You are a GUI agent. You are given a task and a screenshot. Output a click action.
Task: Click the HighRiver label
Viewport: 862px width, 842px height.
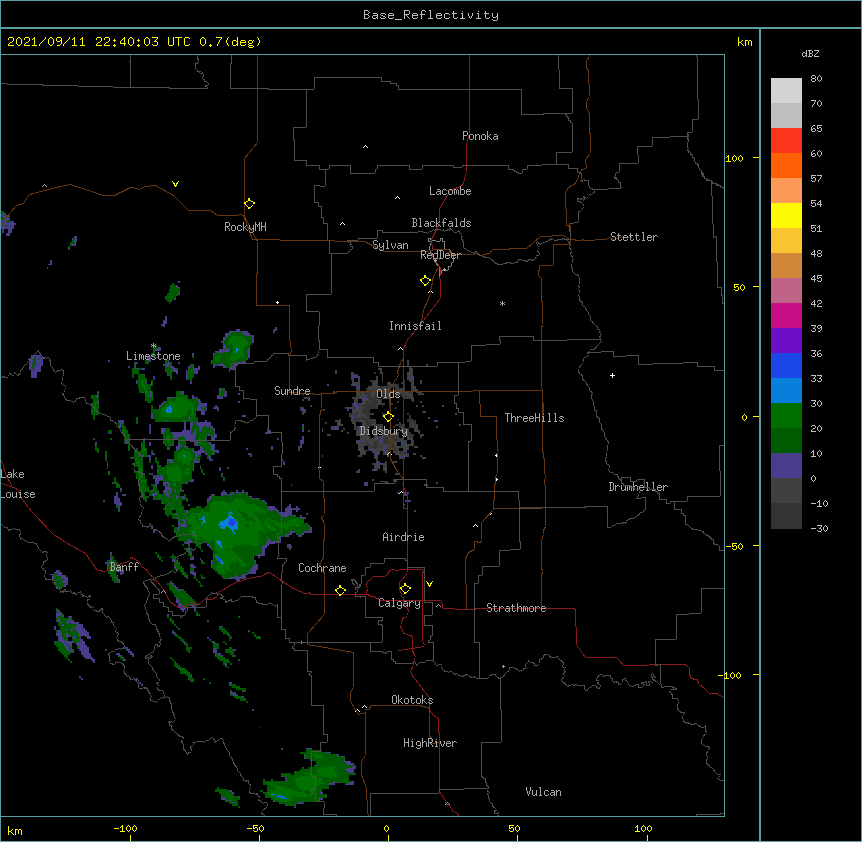[430, 743]
